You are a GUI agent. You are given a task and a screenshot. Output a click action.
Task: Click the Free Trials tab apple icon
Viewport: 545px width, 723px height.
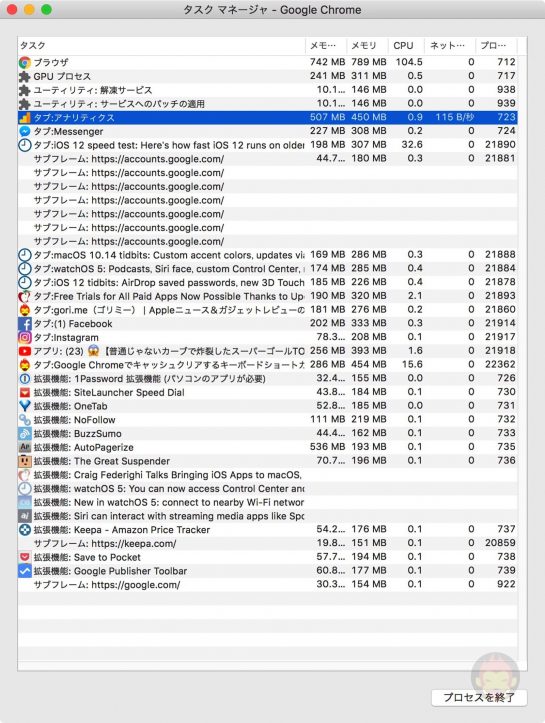click(25, 296)
